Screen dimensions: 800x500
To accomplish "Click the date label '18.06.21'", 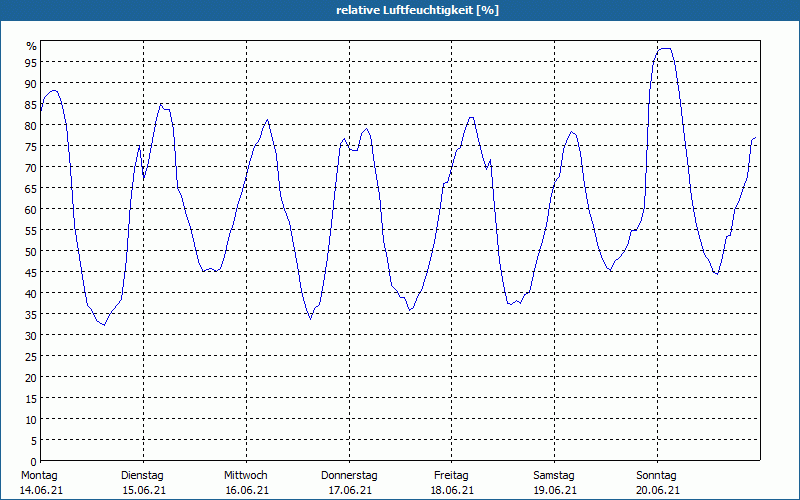I will pyautogui.click(x=452, y=490).
